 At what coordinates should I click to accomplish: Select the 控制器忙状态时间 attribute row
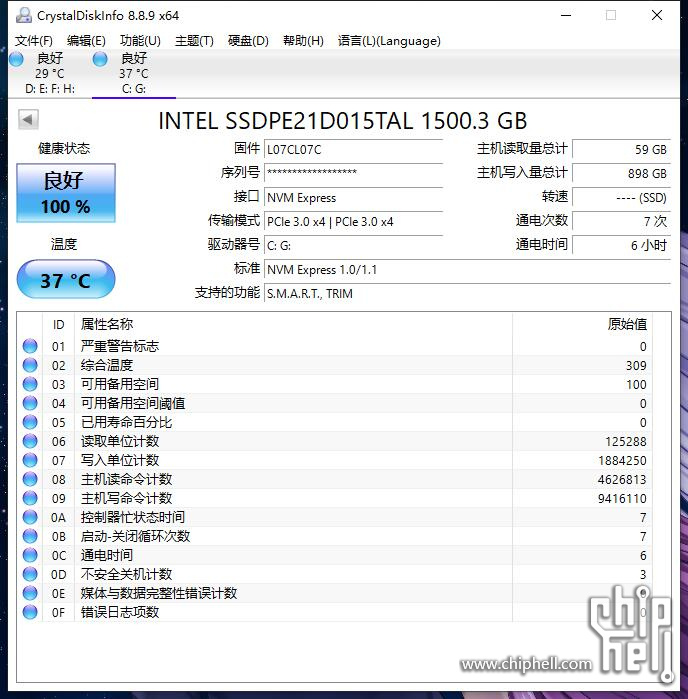point(334,517)
